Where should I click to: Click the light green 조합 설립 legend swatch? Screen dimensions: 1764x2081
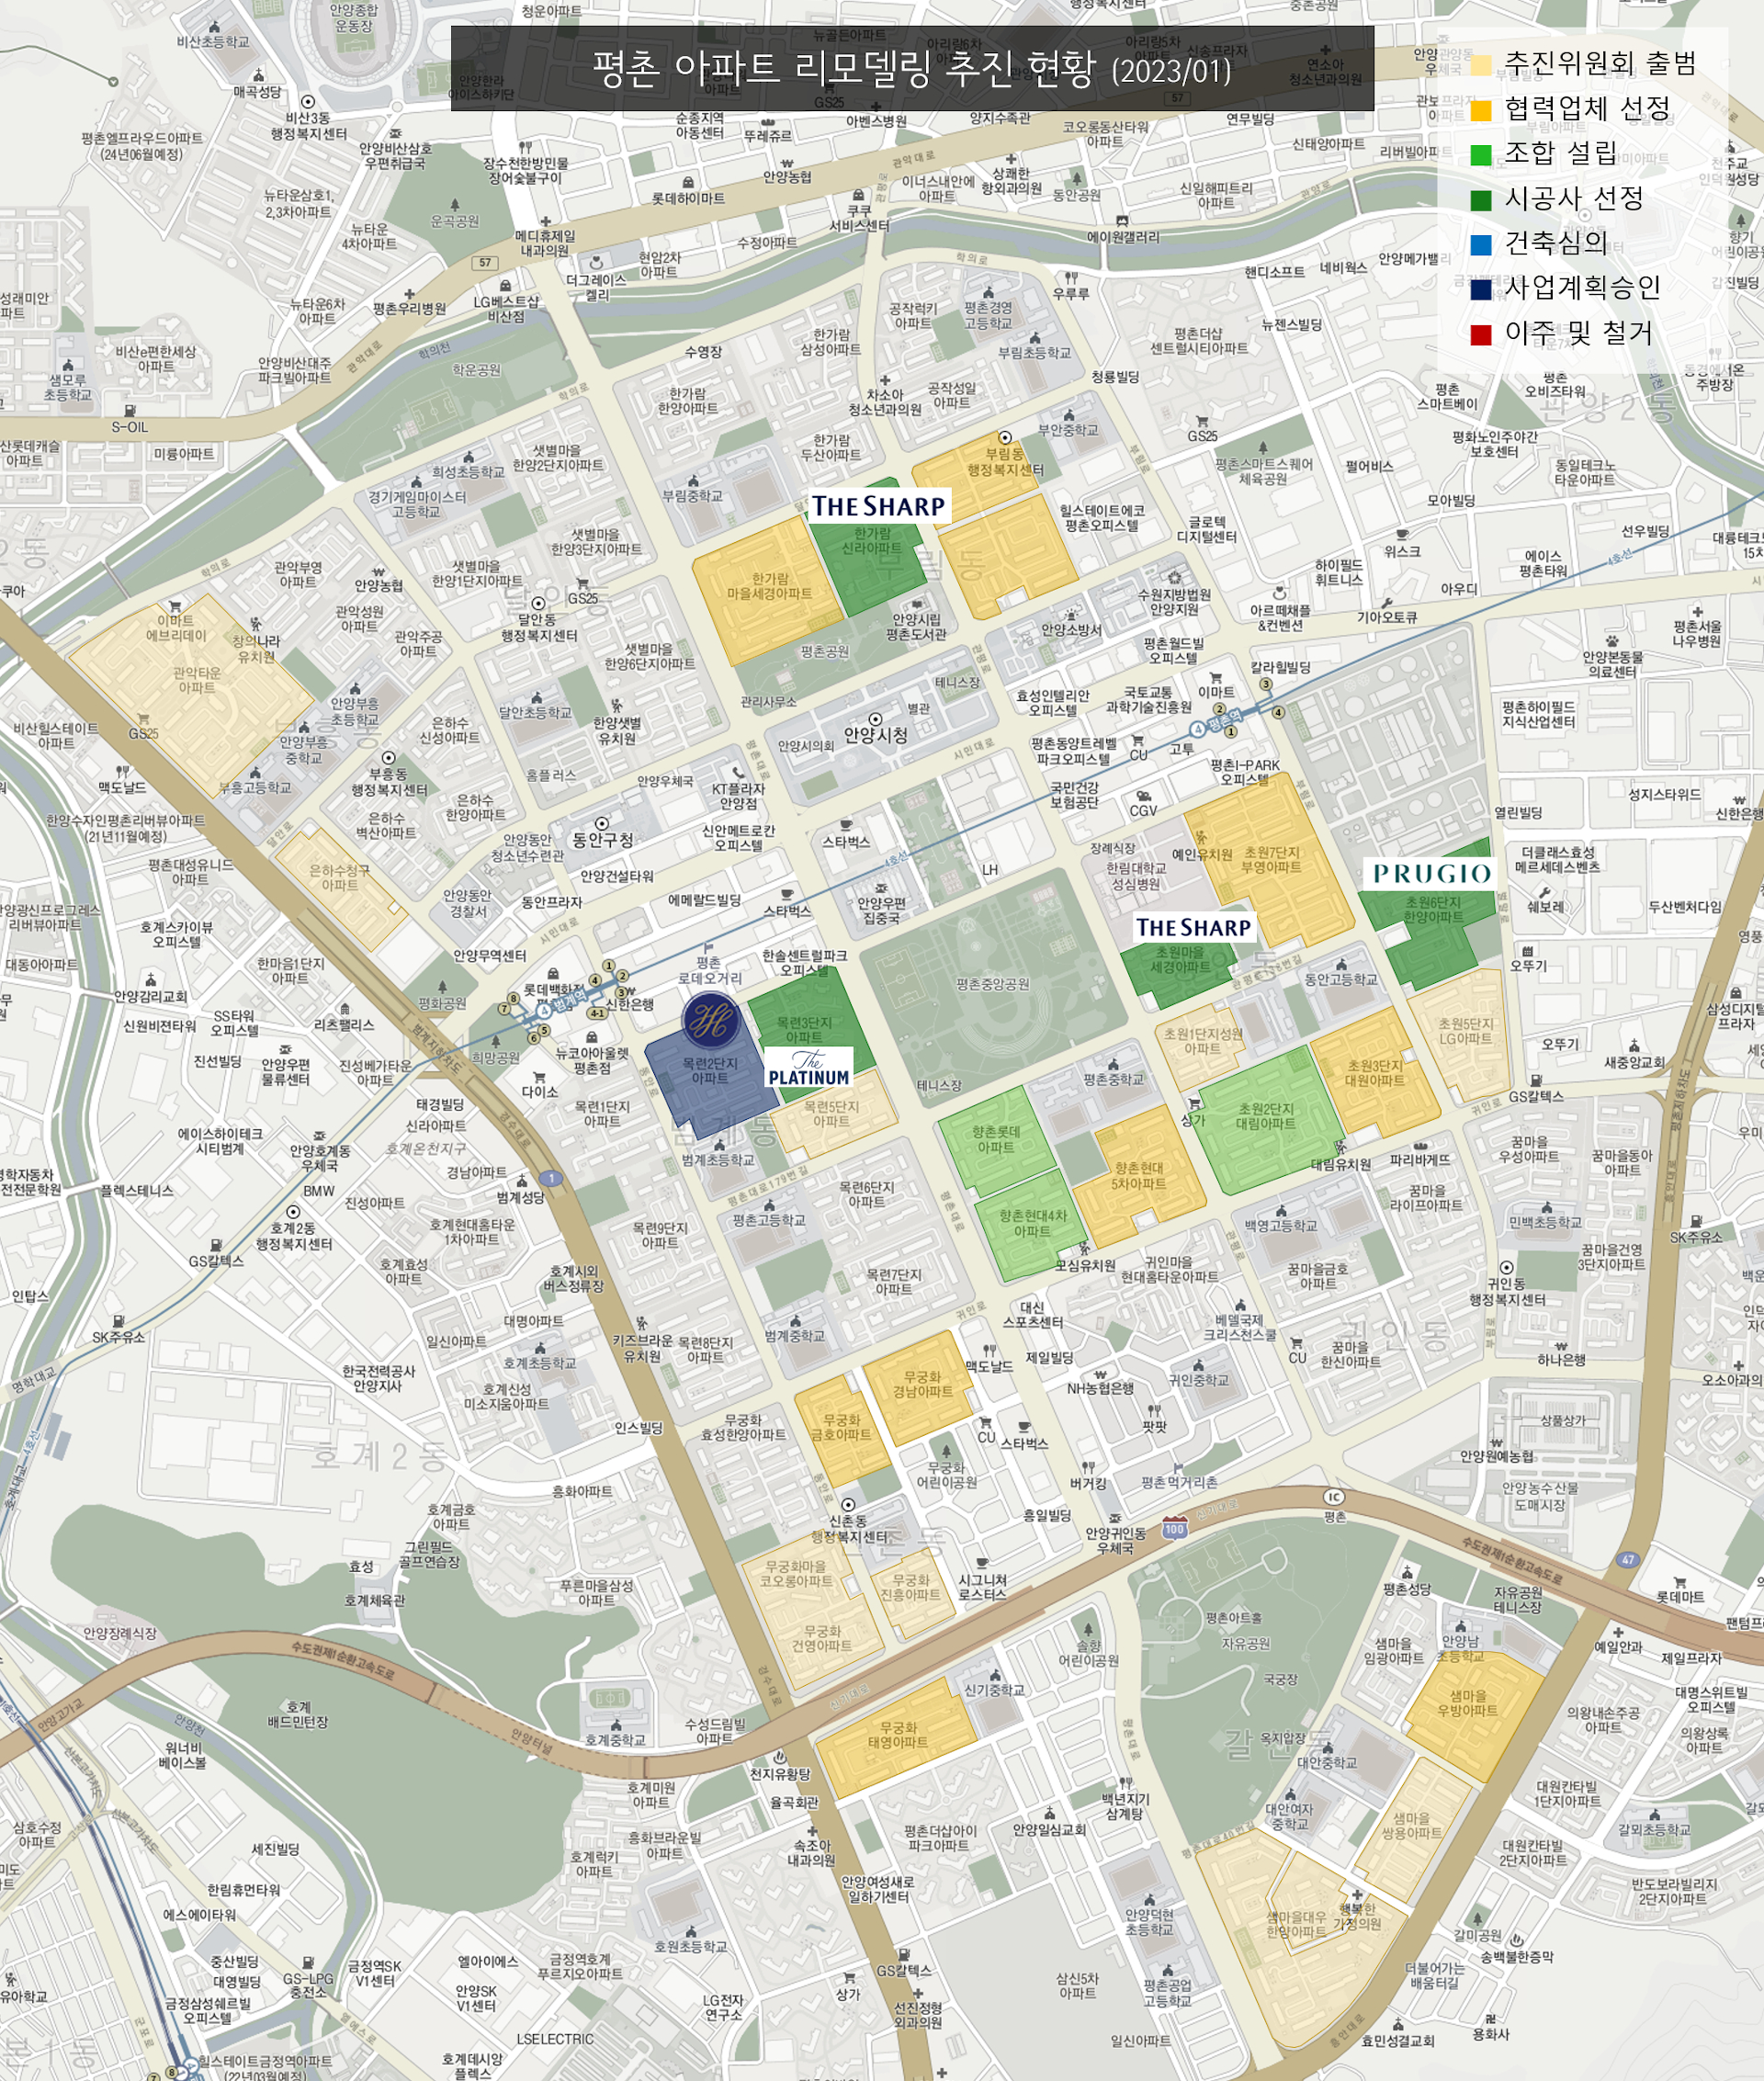click(1481, 155)
